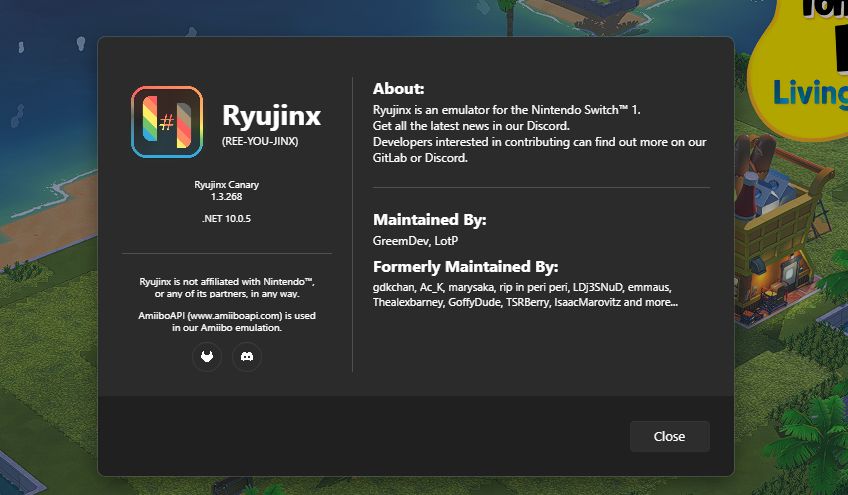Click the Ryujinx Canary version label
Screen dimensions: 848x495
coord(227,184)
